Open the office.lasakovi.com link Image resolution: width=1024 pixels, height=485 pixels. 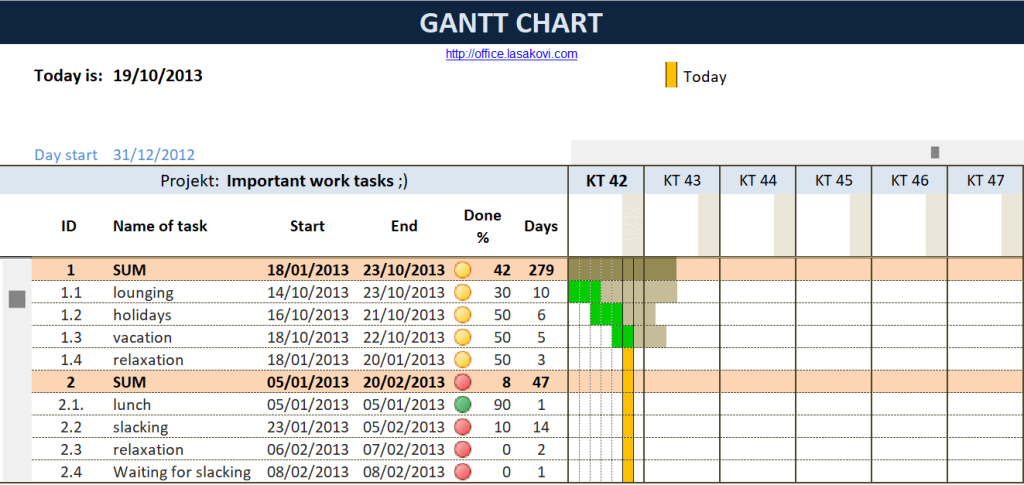[x=511, y=55]
